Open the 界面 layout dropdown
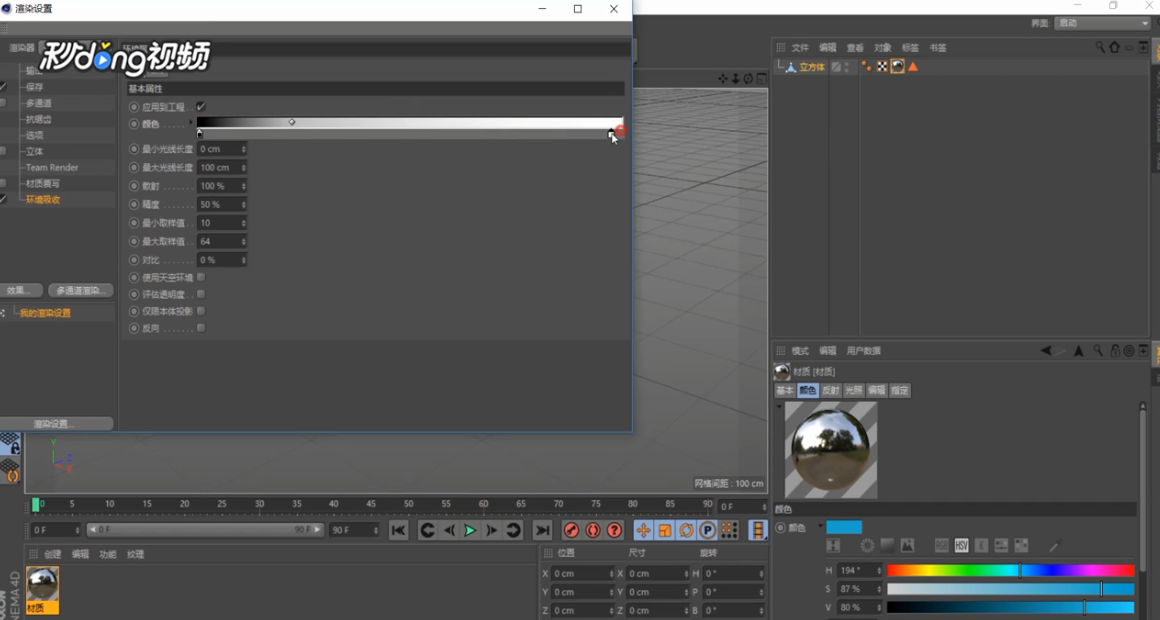 pyautogui.click(x=1102, y=23)
